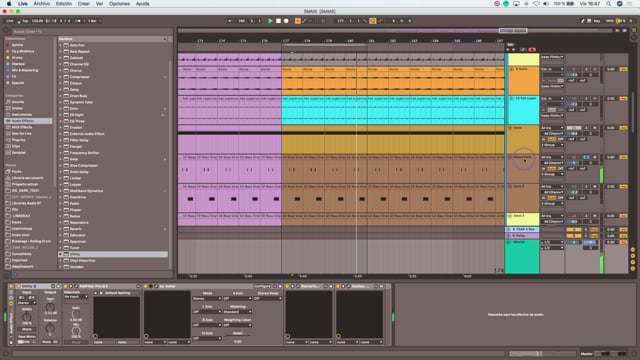The height and width of the screenshot is (360, 640).
Task: Click 9 Snare track volume value field
Action: pos(573,75)
